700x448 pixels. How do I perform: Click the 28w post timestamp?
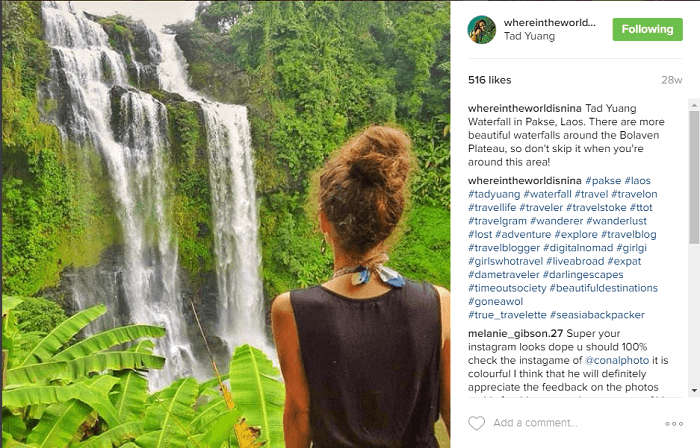click(672, 79)
